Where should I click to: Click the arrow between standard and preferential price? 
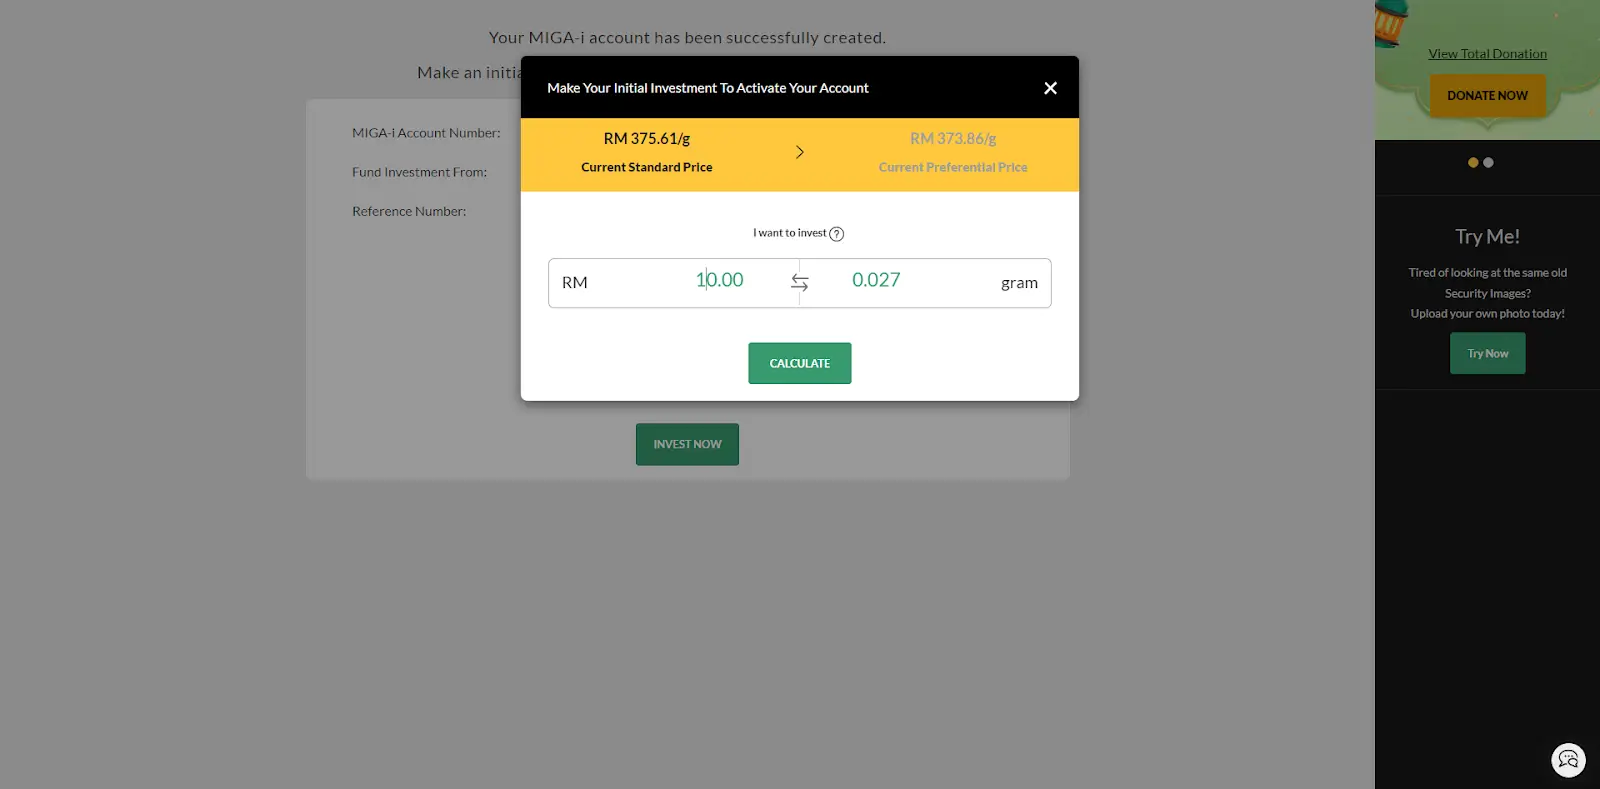click(x=800, y=152)
